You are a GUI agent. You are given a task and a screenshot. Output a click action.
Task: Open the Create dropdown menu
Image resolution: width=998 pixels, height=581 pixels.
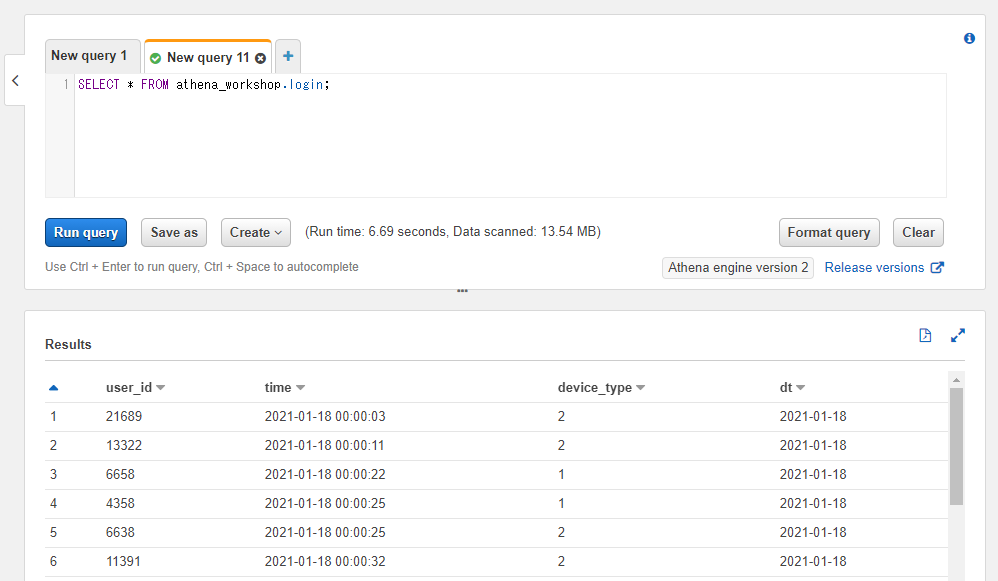[255, 232]
